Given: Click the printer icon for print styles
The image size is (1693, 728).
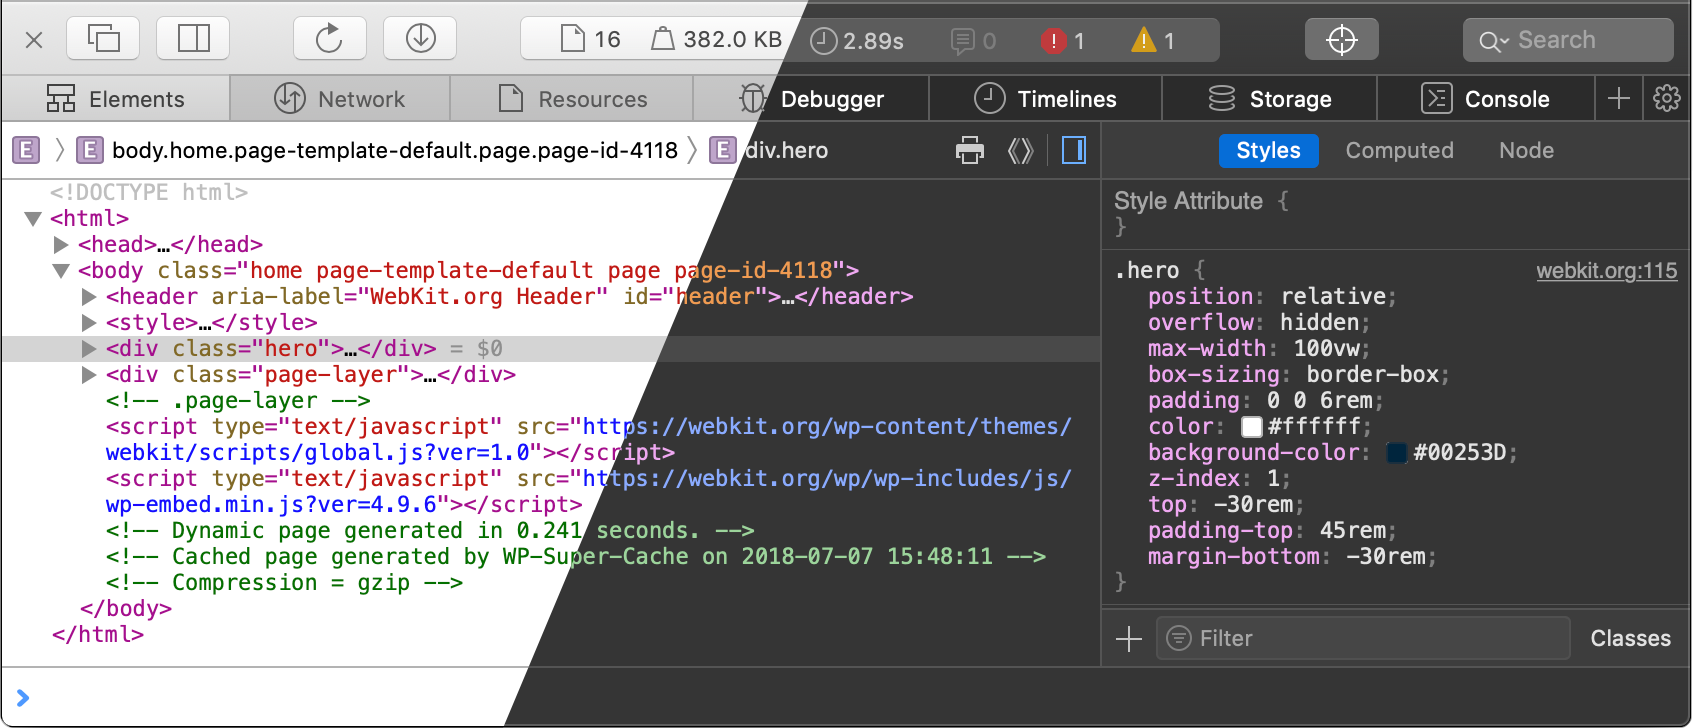Looking at the screenshot, I should point(970,150).
